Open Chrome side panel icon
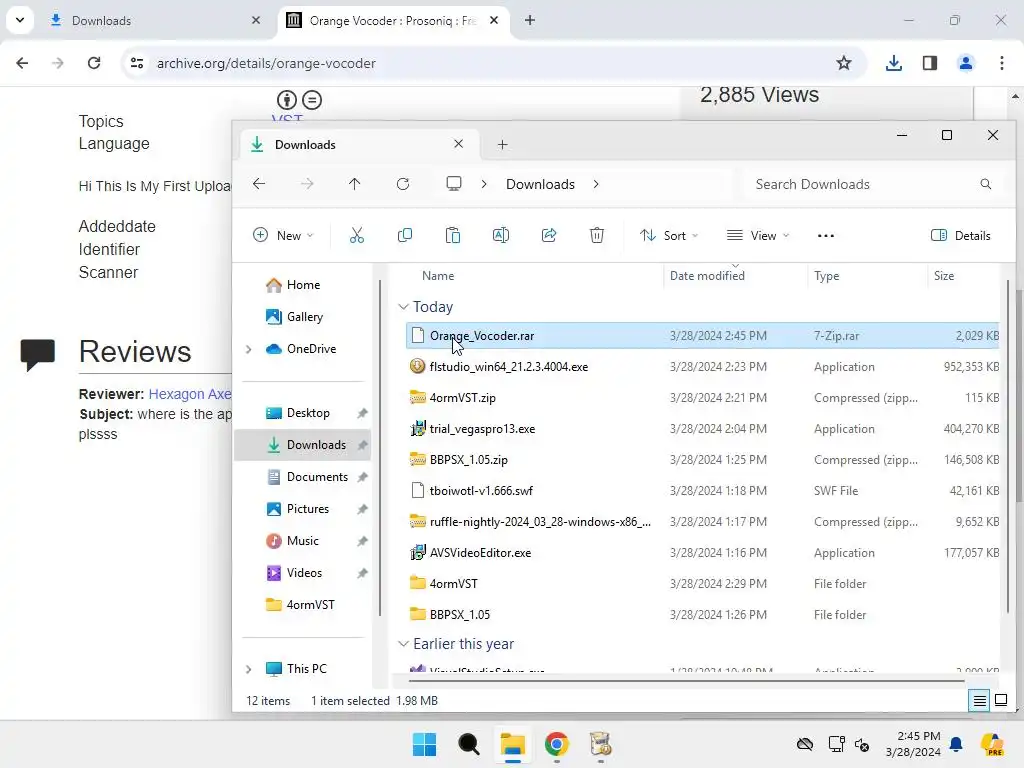The height and width of the screenshot is (768, 1024). 930,63
